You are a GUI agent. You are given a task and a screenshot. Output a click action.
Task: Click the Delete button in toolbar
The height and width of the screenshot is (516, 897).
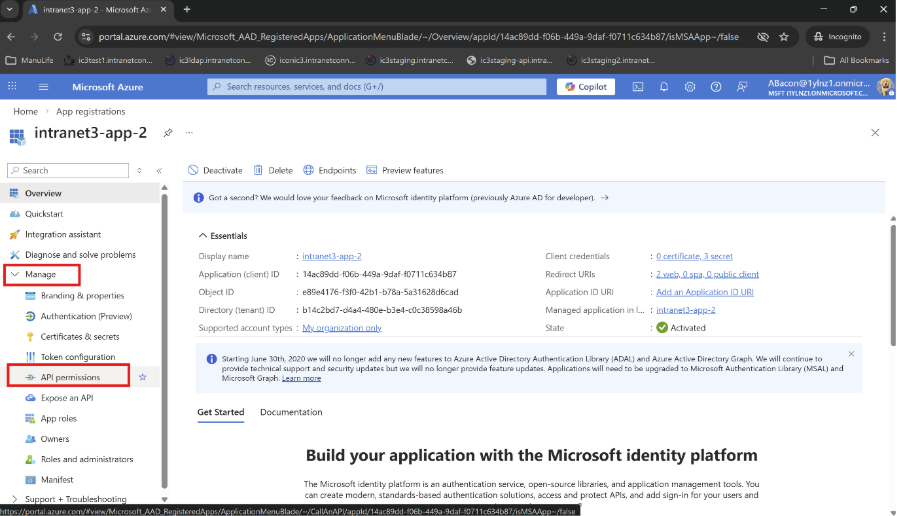[x=273, y=171]
